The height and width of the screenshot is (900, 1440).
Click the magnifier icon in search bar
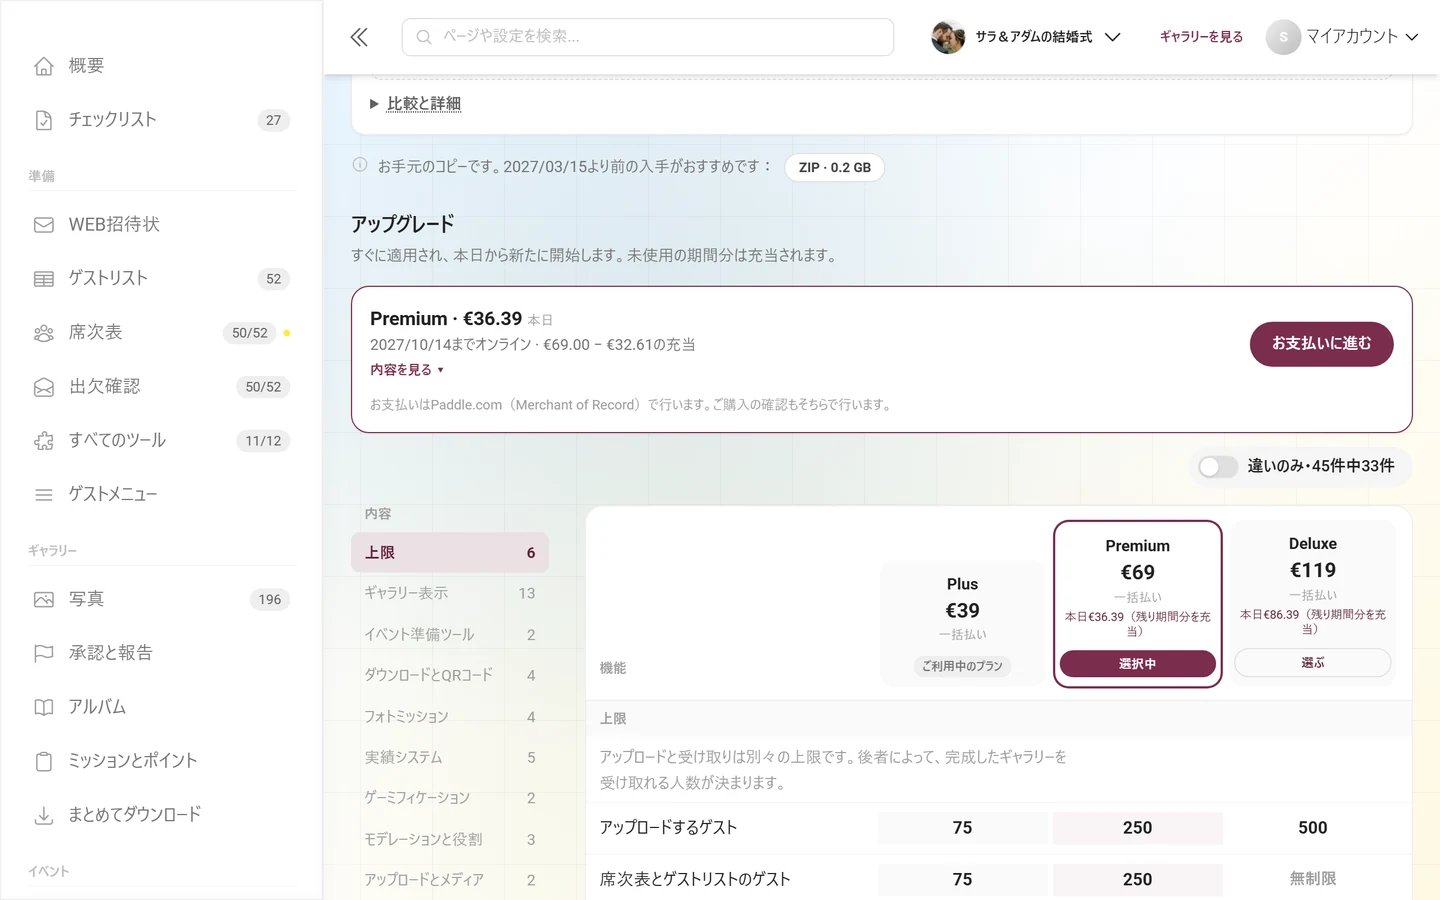click(x=424, y=37)
